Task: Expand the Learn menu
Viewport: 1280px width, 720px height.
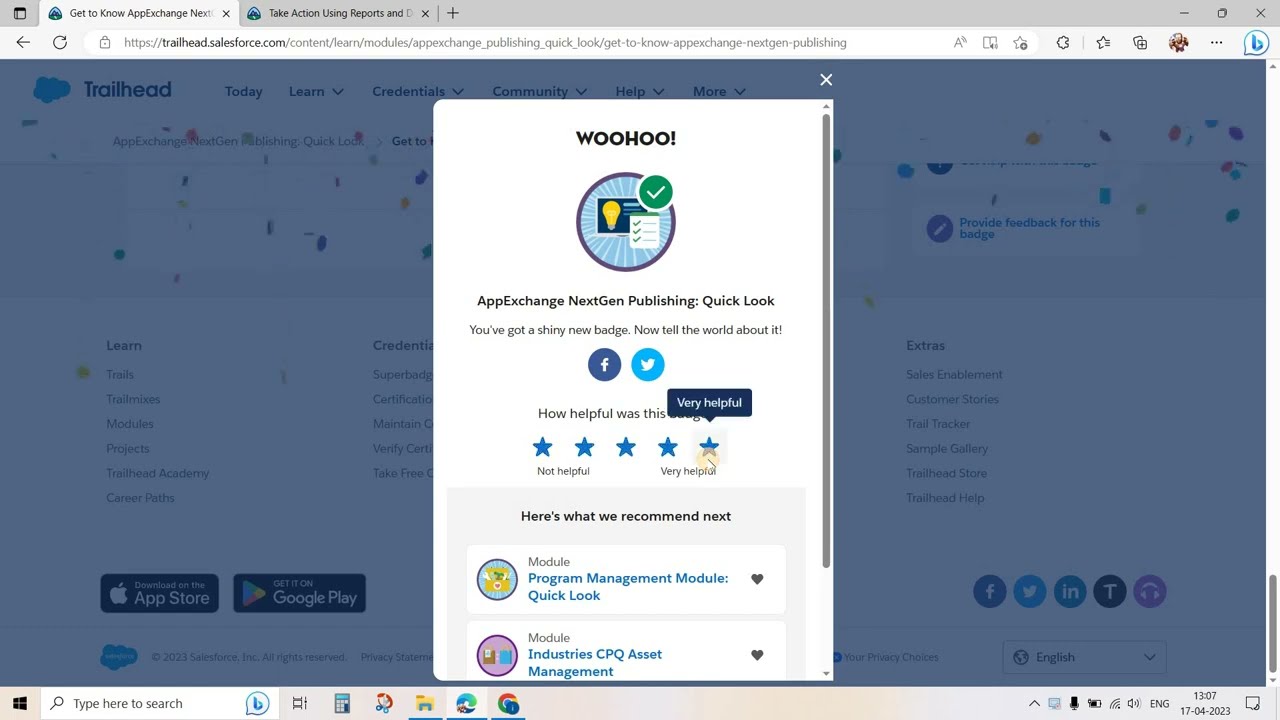Action: (316, 91)
